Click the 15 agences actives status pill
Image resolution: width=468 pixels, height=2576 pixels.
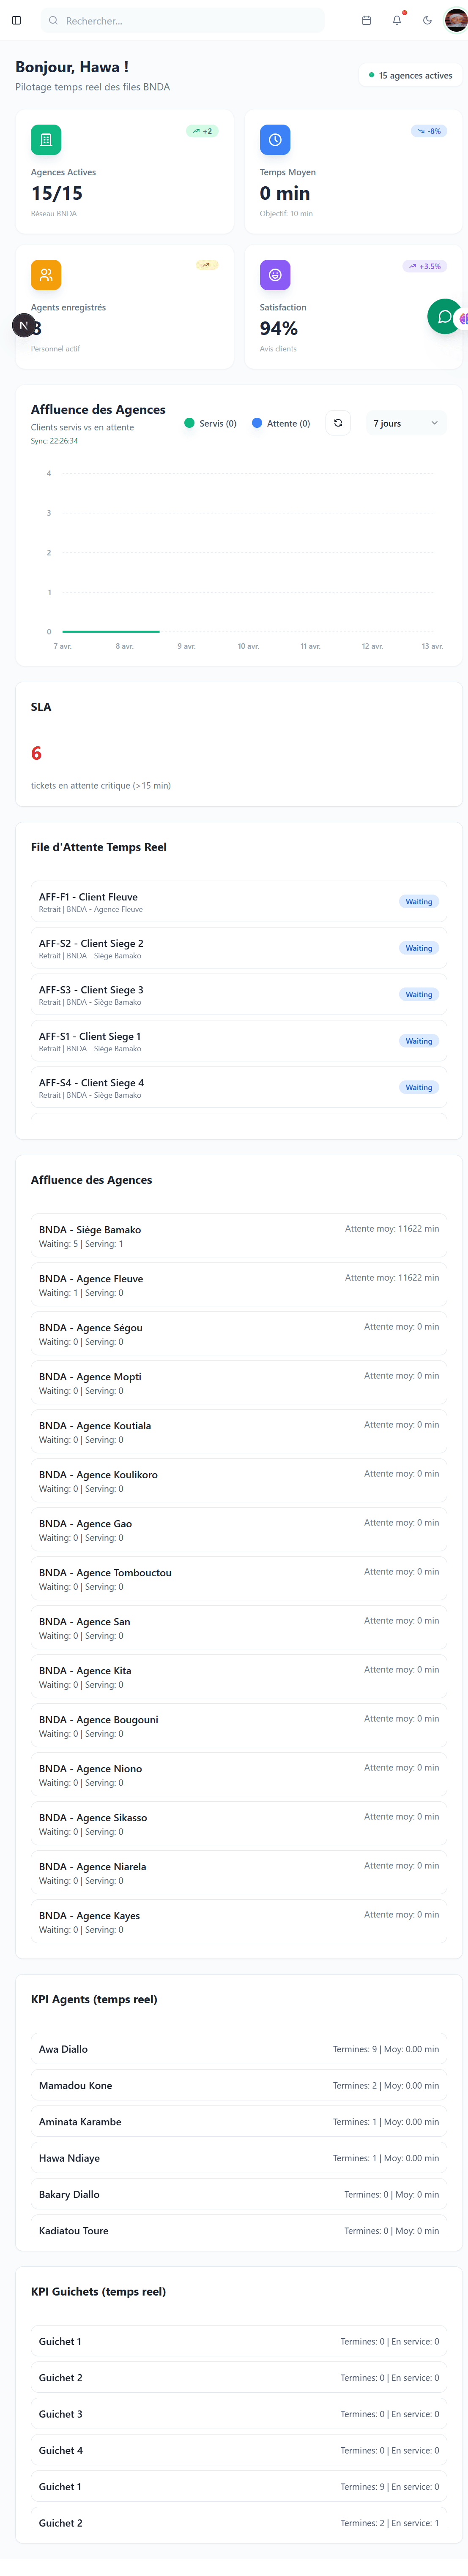(x=410, y=75)
